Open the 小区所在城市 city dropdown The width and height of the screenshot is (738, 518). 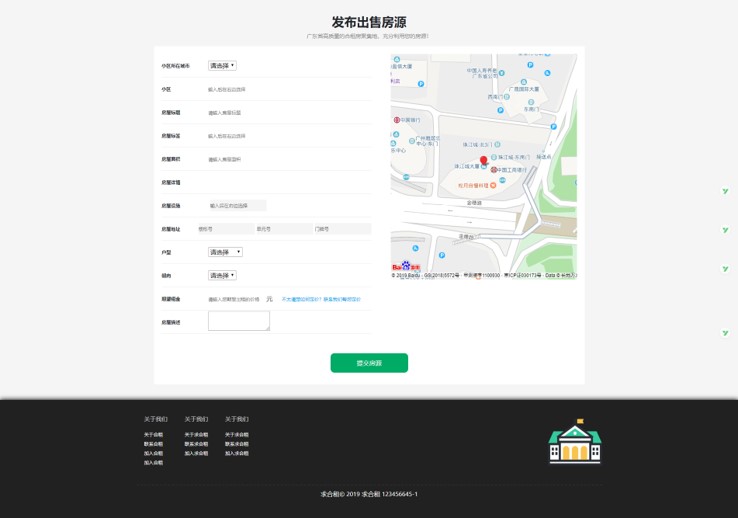pyautogui.click(x=222, y=66)
